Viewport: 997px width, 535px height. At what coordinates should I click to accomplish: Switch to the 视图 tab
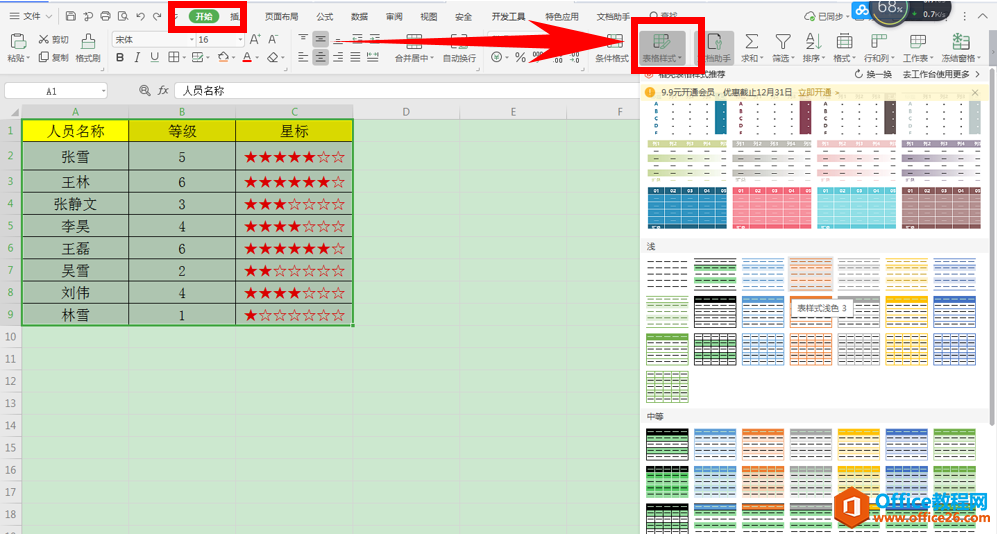click(429, 17)
